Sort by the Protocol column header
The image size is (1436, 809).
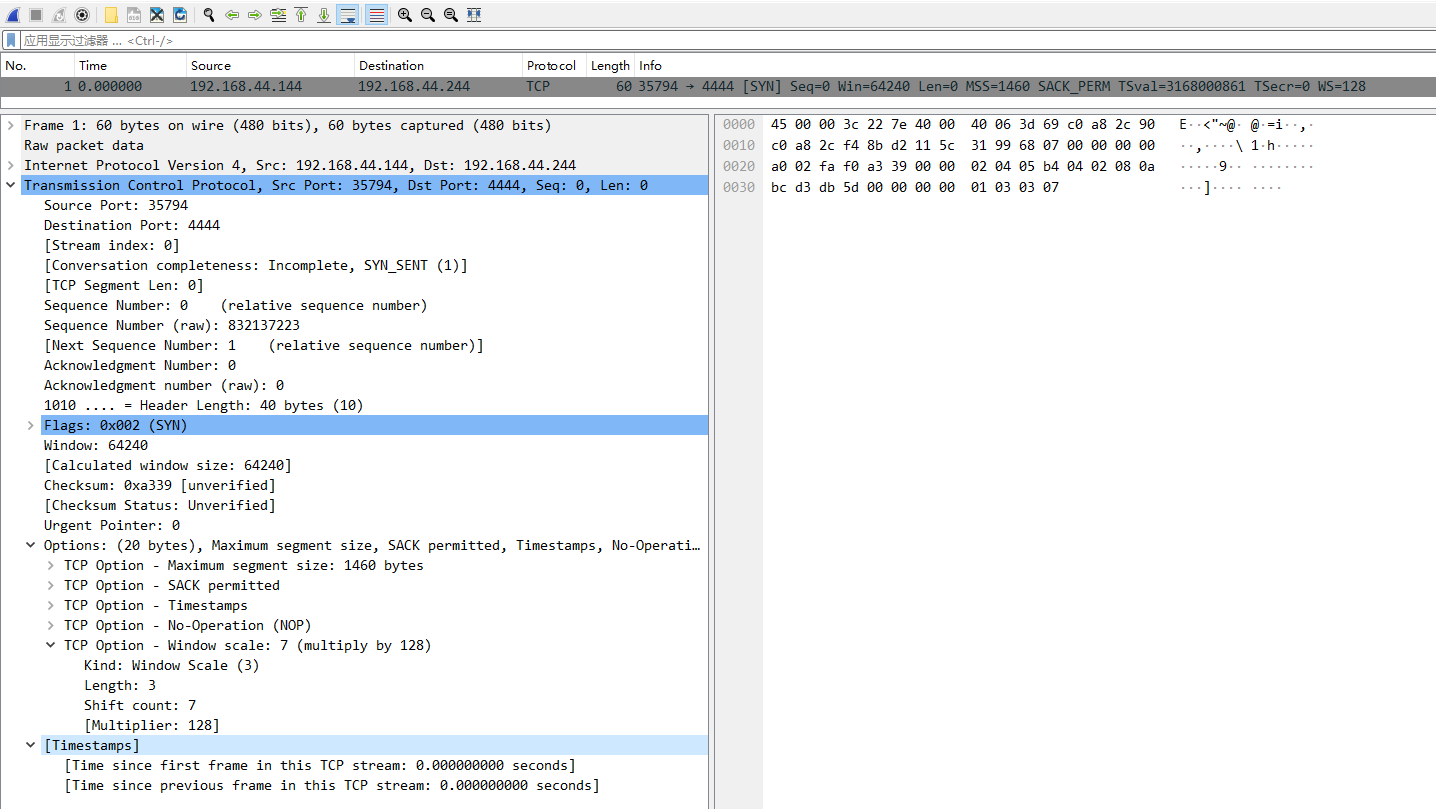pos(554,65)
